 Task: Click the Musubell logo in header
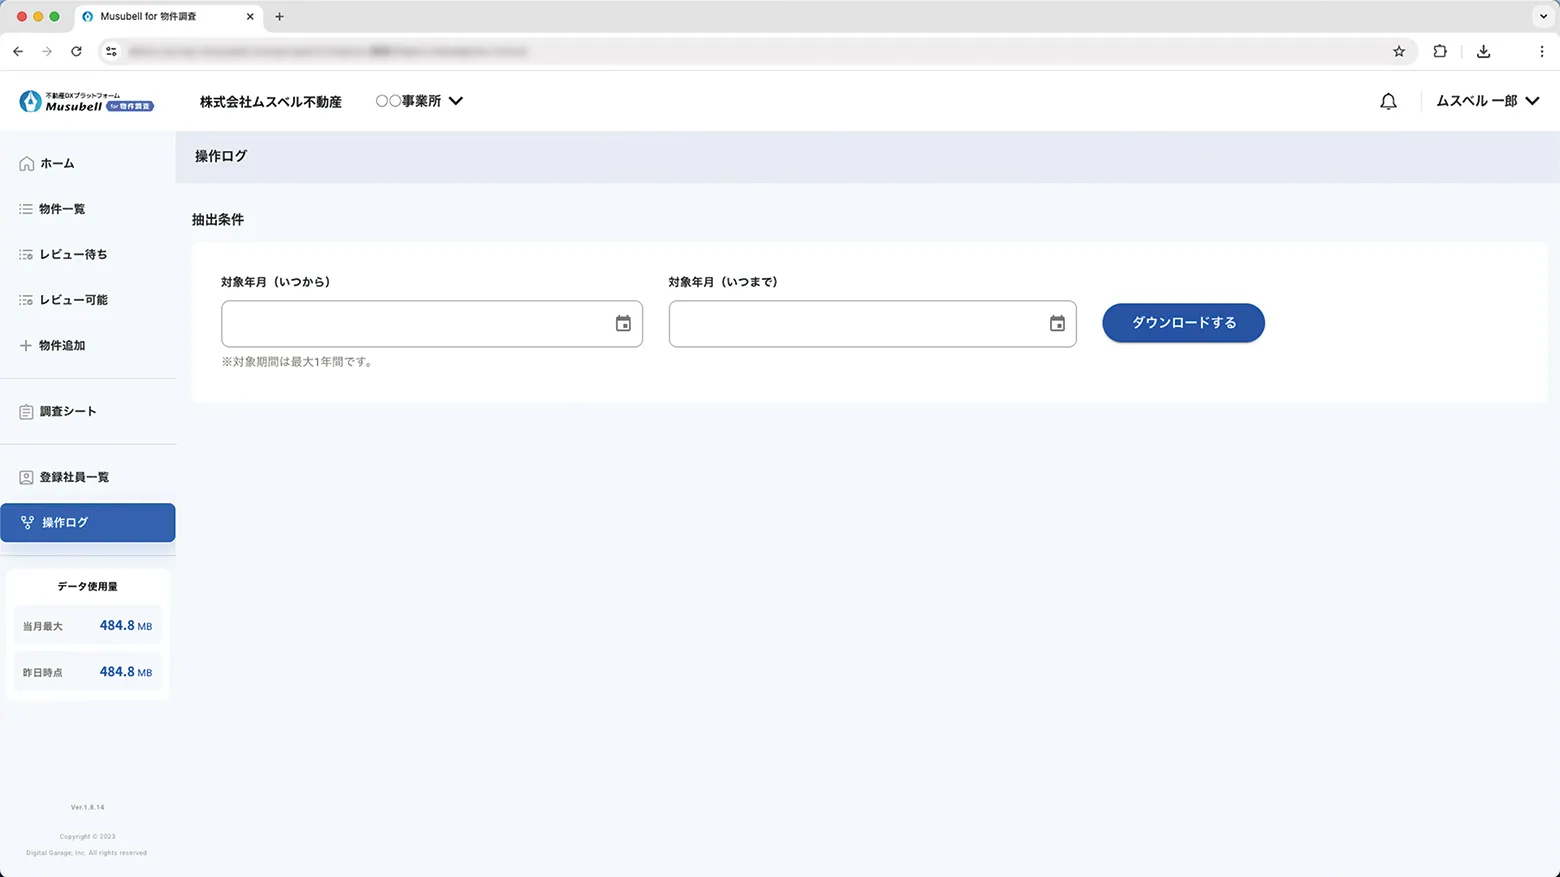coord(86,101)
